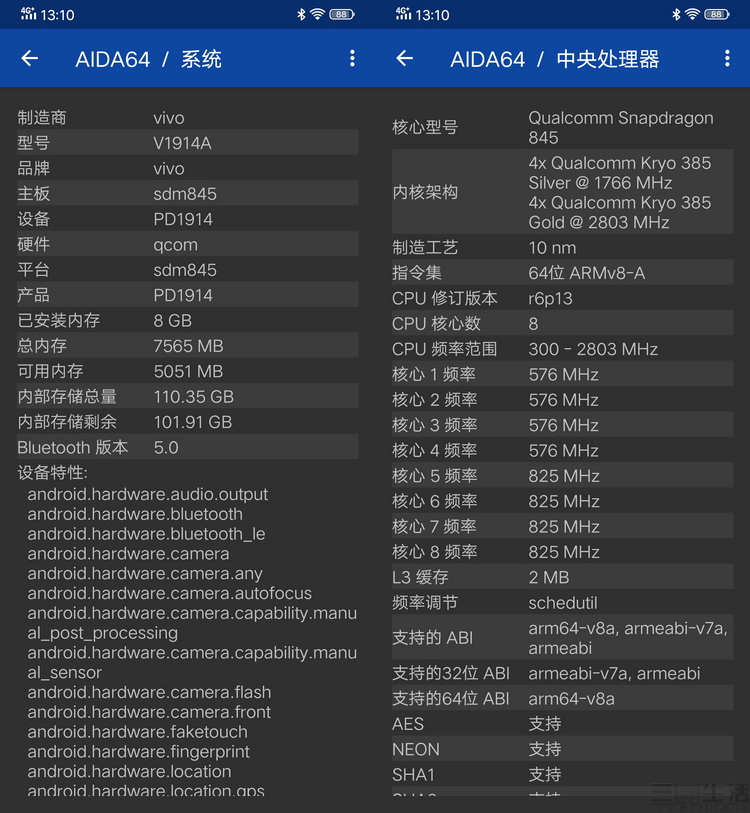Select android.hardware.camera.front entry
750x813 pixels.
pyautogui.click(x=149, y=712)
